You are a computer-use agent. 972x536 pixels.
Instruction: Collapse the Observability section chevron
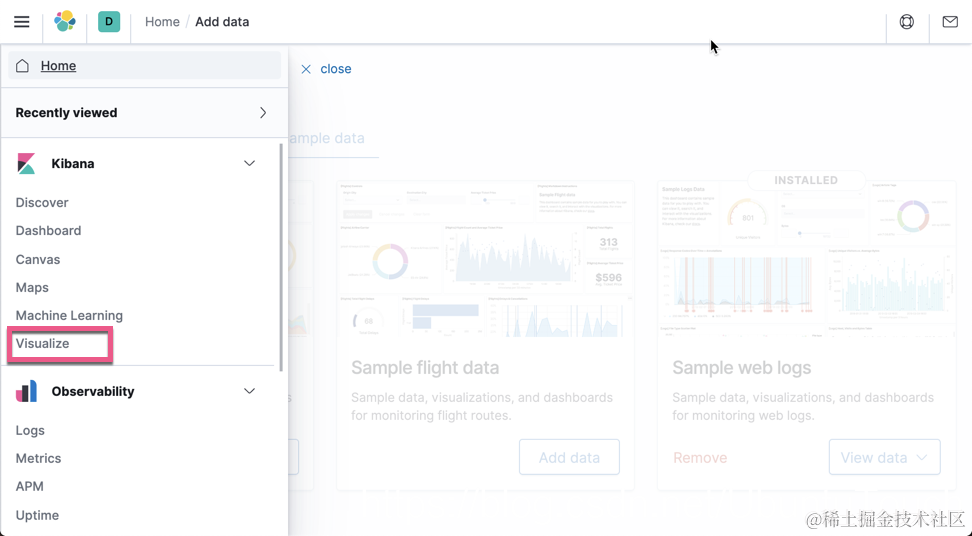(x=249, y=391)
